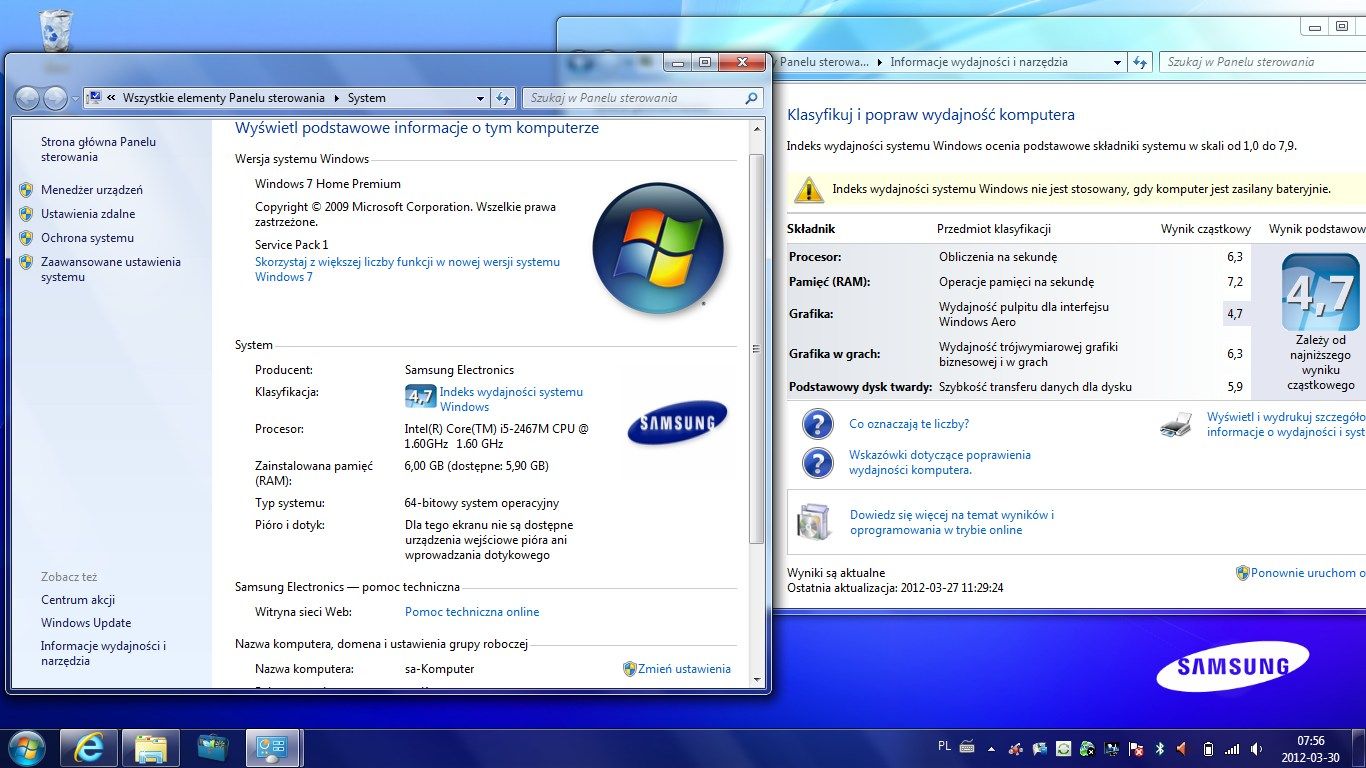Click the red muted-speaker tray icon
The image size is (1366, 768).
(1183, 748)
